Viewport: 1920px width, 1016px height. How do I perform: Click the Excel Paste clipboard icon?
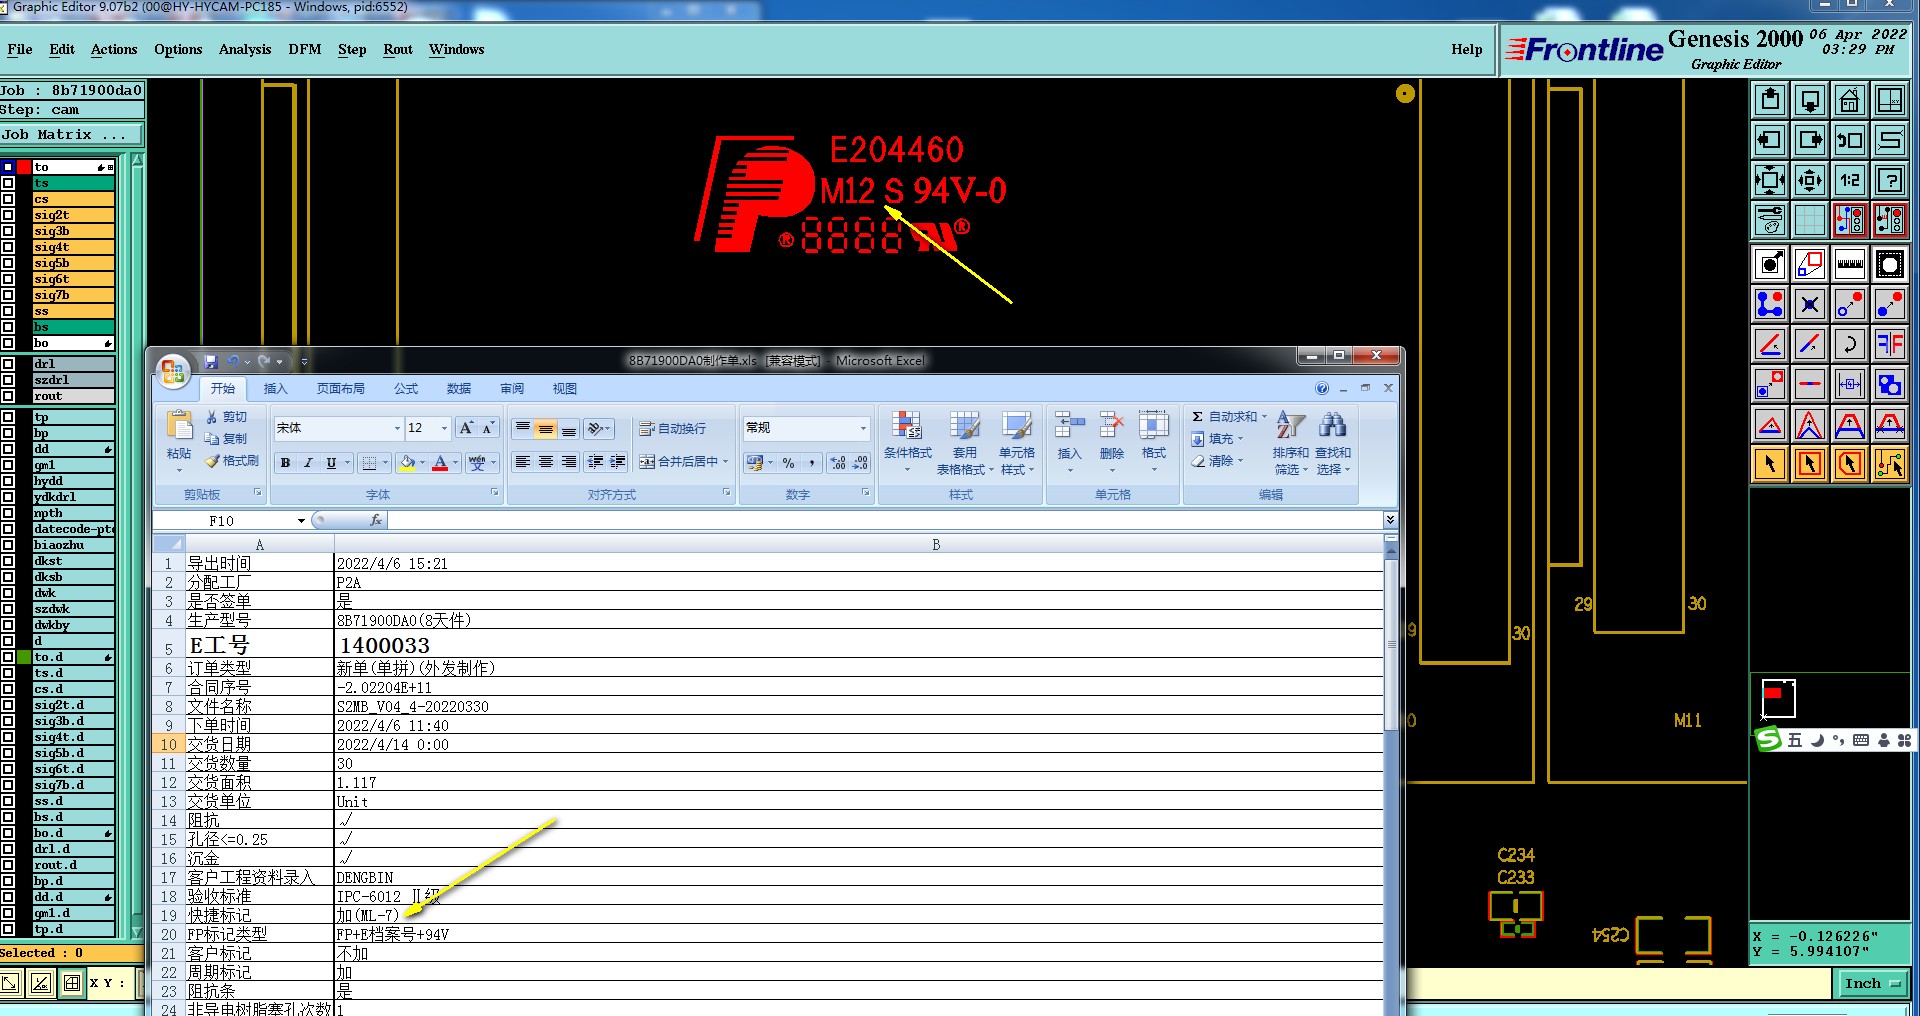tap(180, 425)
